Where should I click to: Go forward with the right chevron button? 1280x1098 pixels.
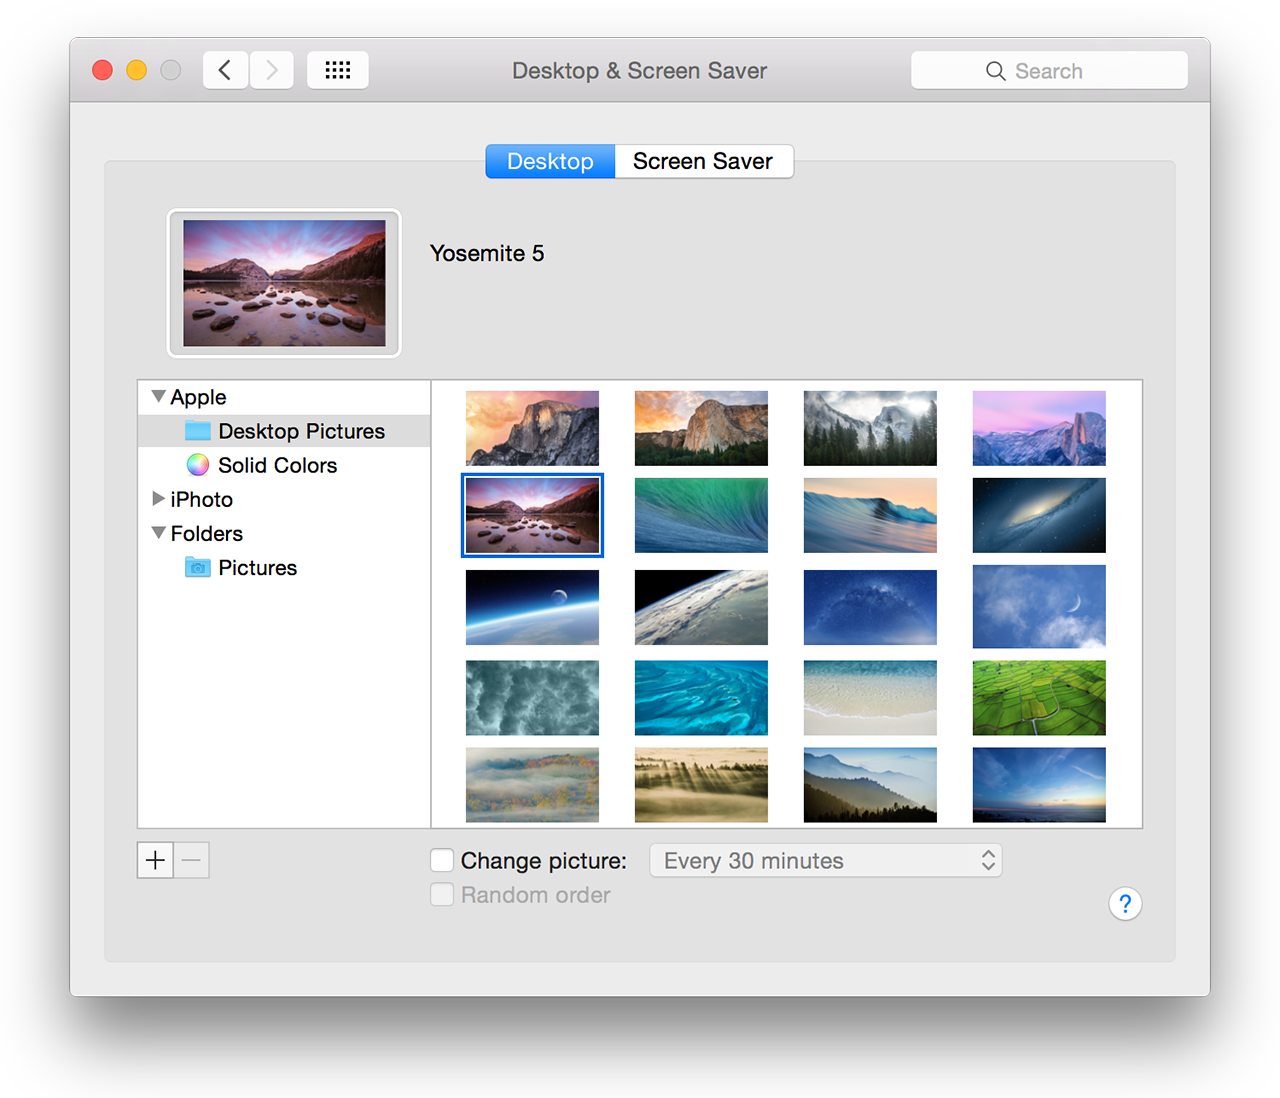click(x=271, y=70)
